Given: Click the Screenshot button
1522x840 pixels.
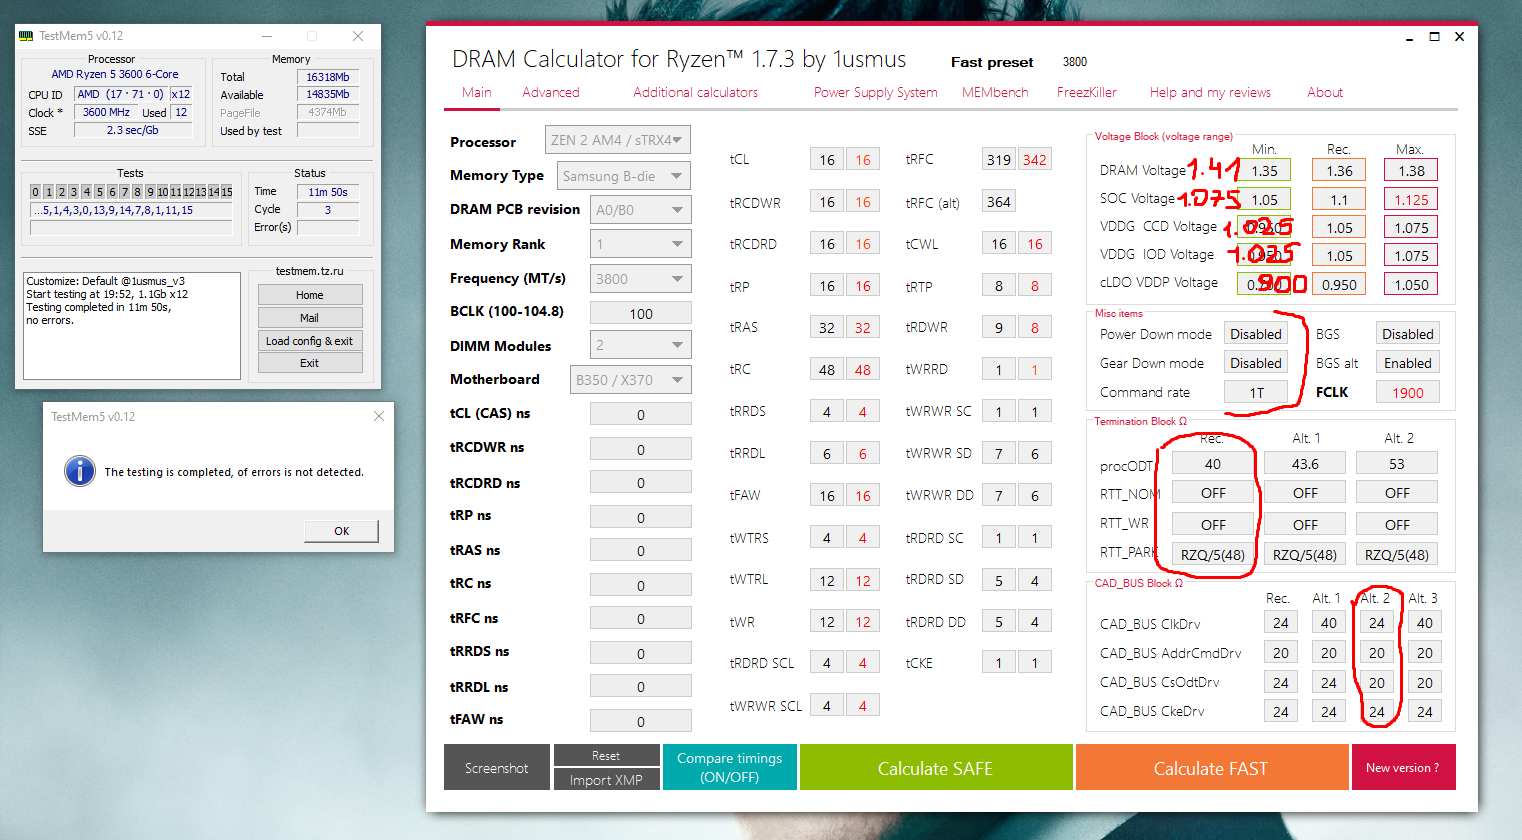Looking at the screenshot, I should pyautogui.click(x=497, y=767).
